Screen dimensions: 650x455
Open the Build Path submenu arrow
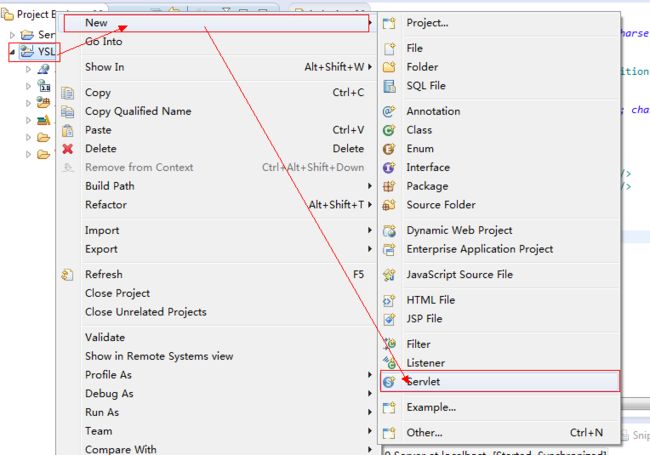[x=370, y=186]
